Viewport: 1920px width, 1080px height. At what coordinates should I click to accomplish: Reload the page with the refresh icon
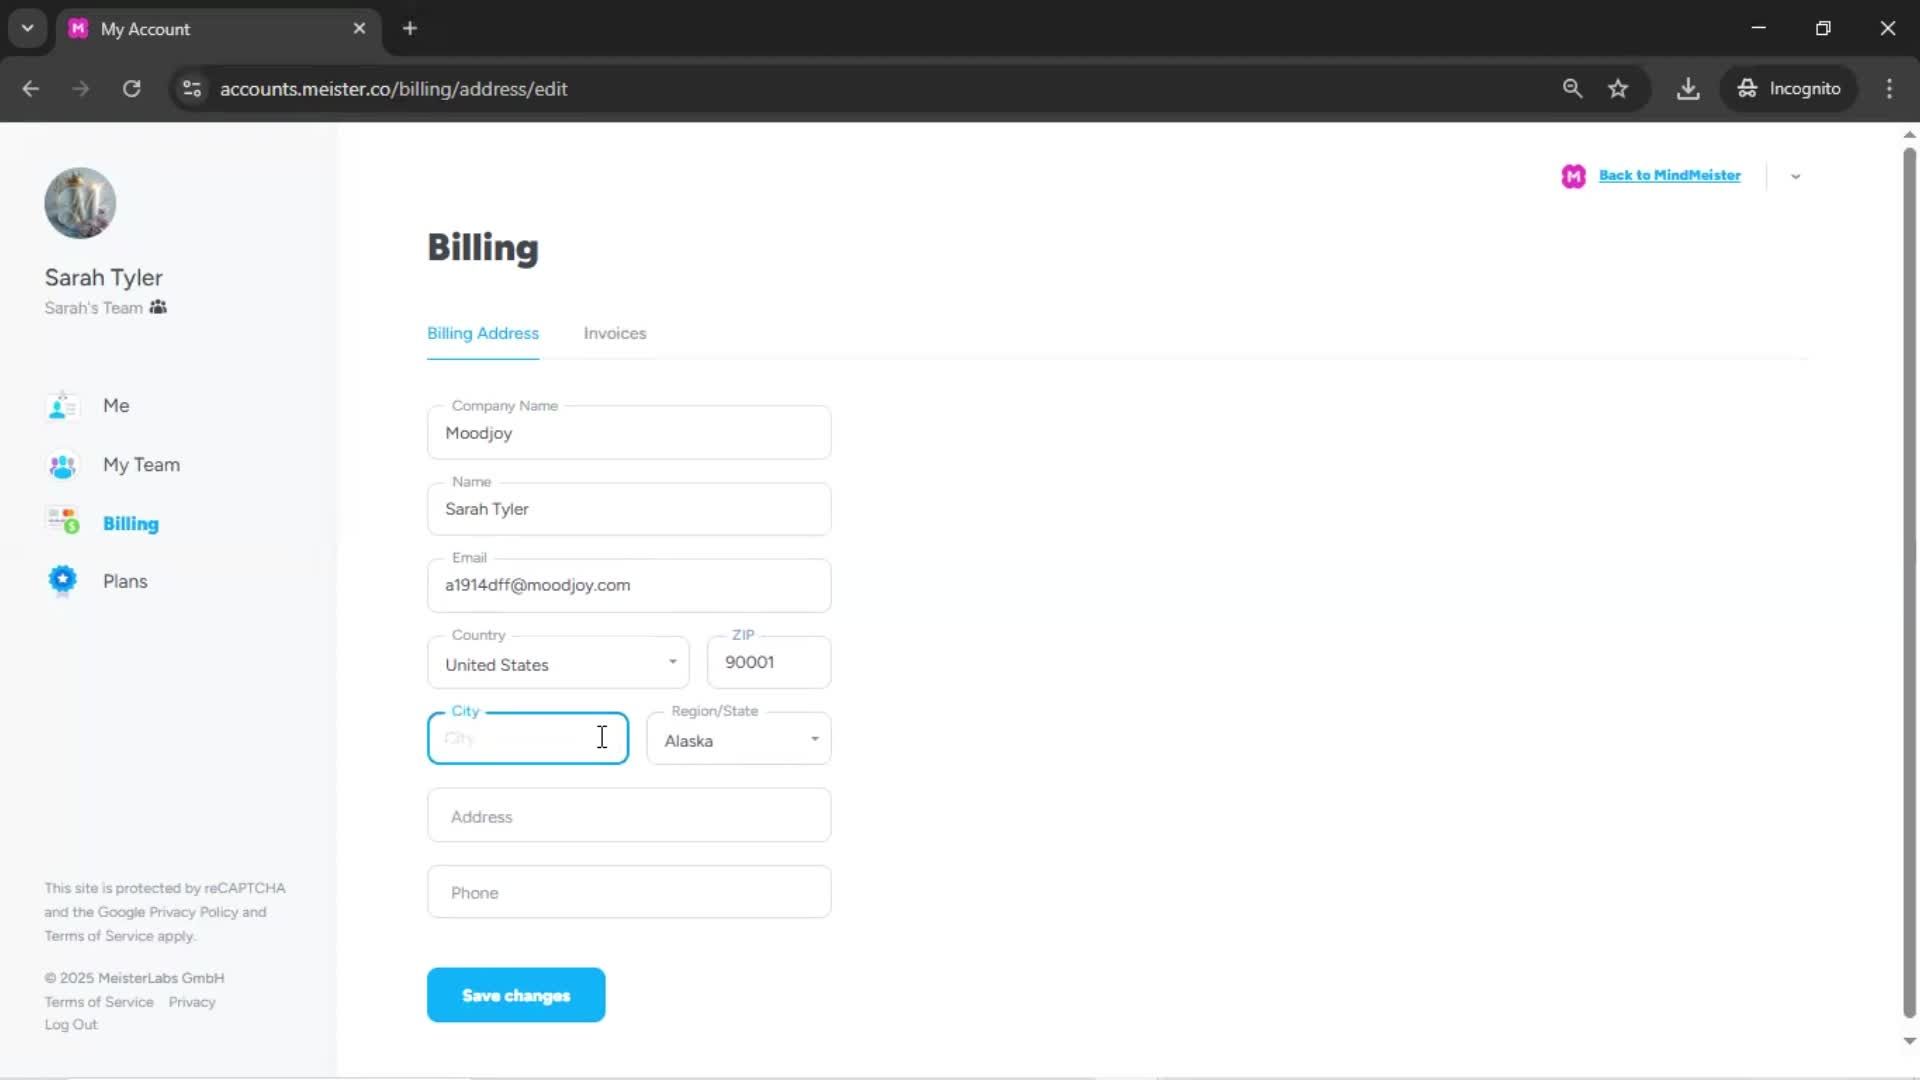tap(131, 89)
